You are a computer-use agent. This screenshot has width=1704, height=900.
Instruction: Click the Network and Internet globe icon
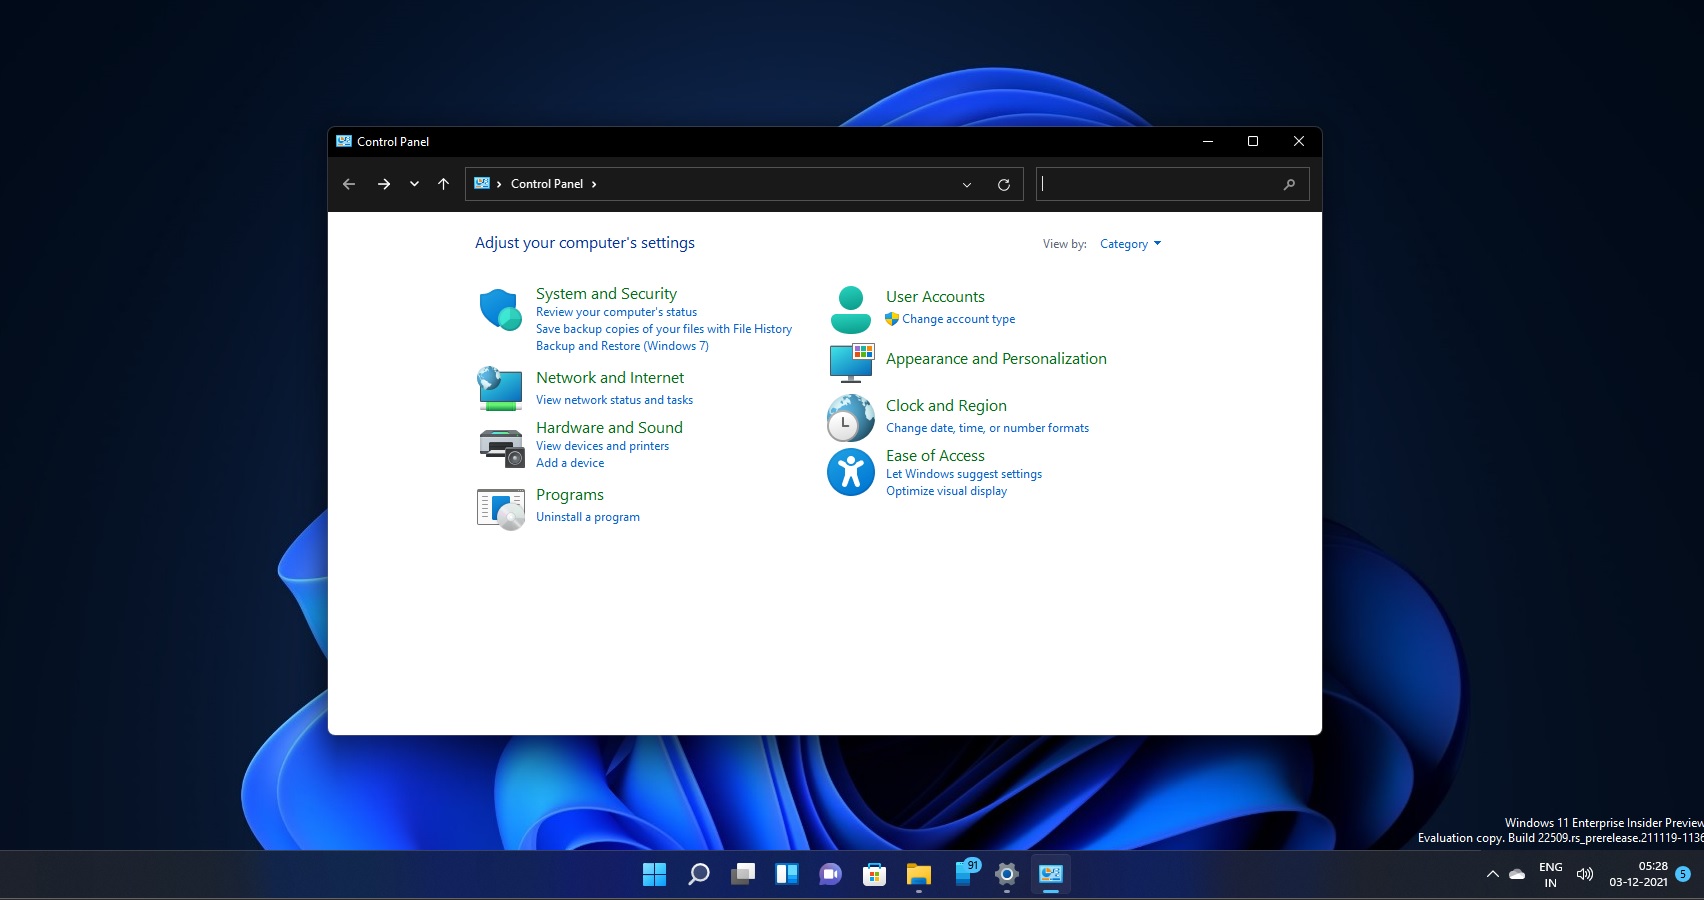500,388
